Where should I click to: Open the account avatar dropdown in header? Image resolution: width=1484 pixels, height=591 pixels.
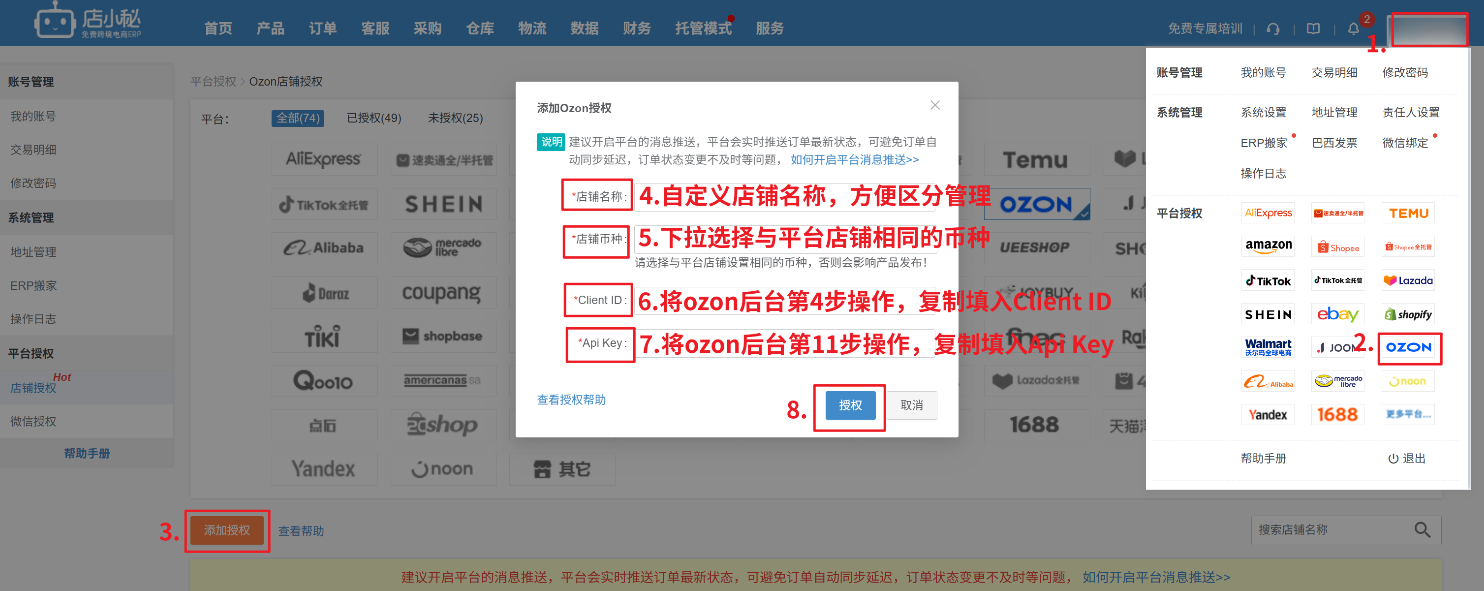[x=1429, y=29]
